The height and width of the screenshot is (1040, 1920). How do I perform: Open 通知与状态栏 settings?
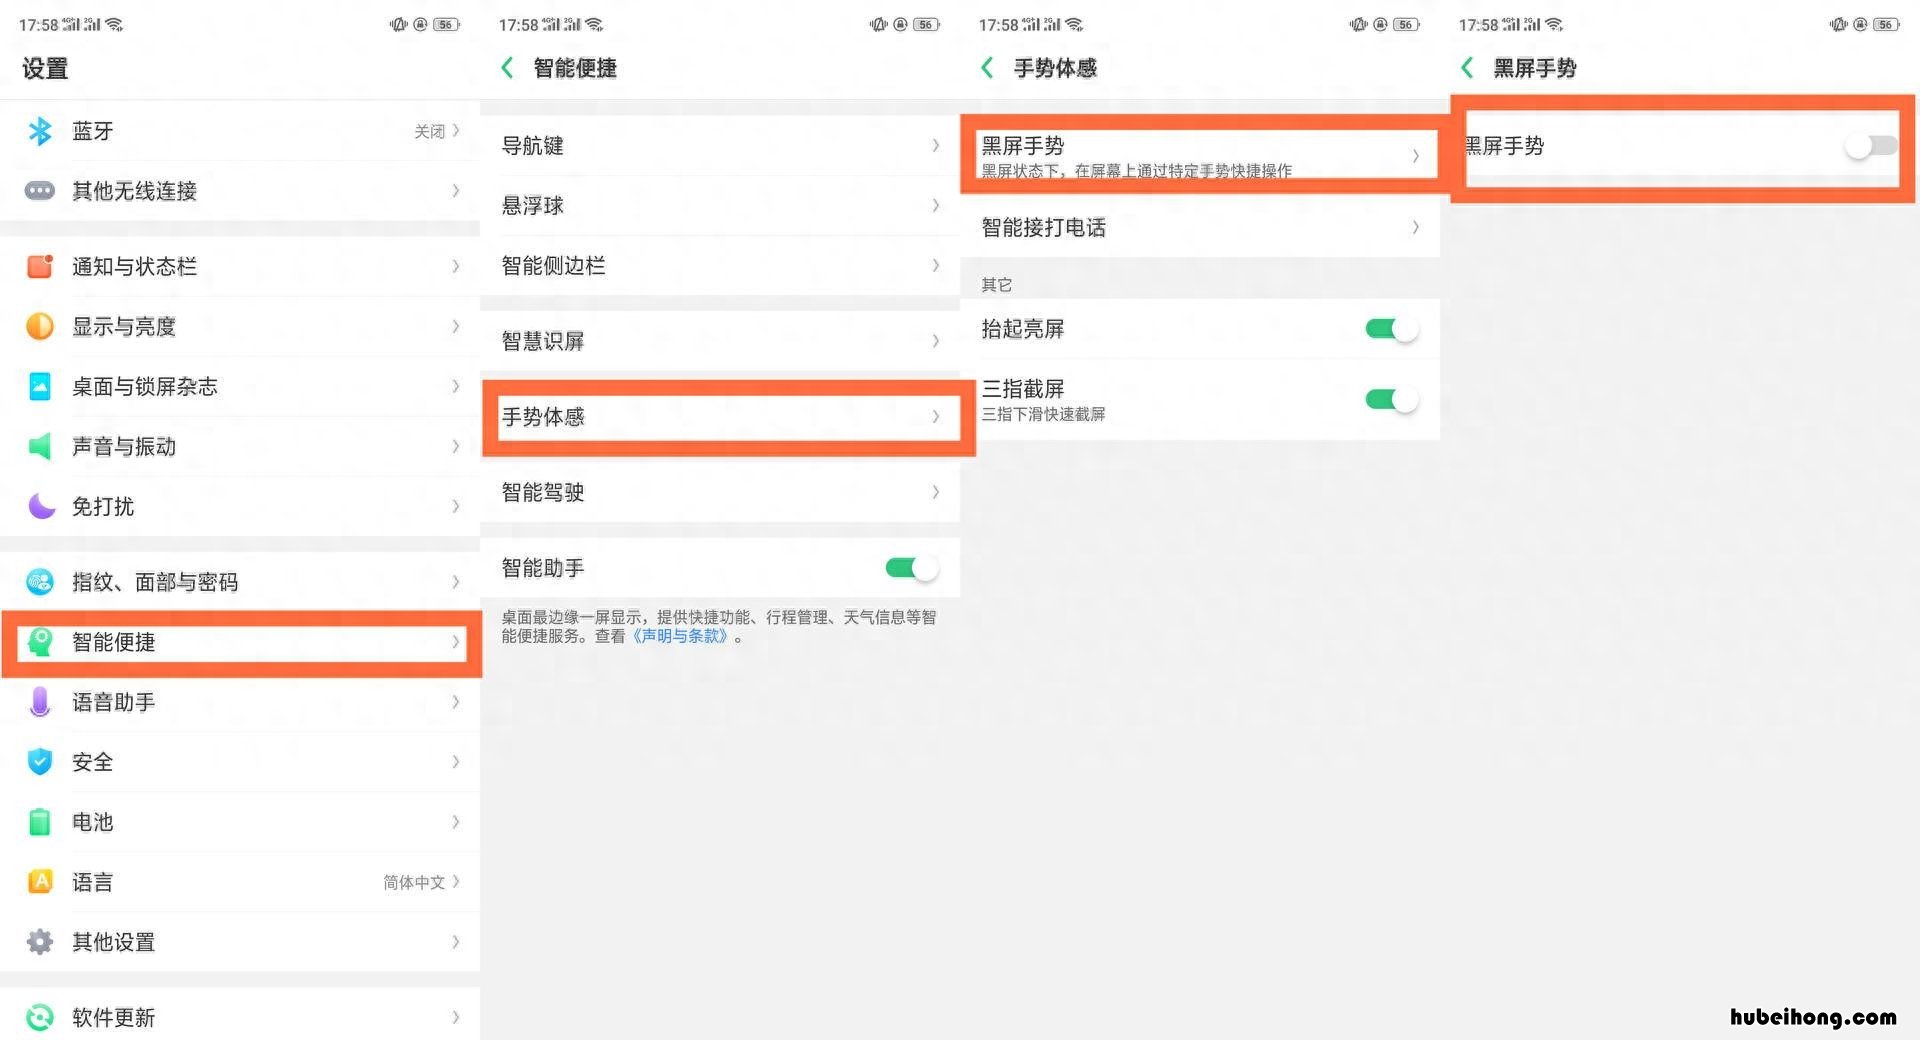point(240,266)
